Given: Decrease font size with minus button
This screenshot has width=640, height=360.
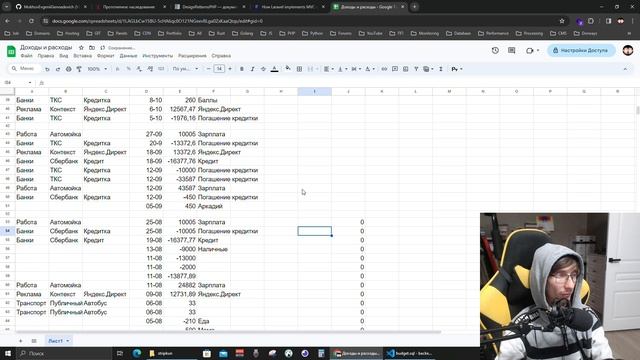Looking at the screenshot, I should pos(209,69).
